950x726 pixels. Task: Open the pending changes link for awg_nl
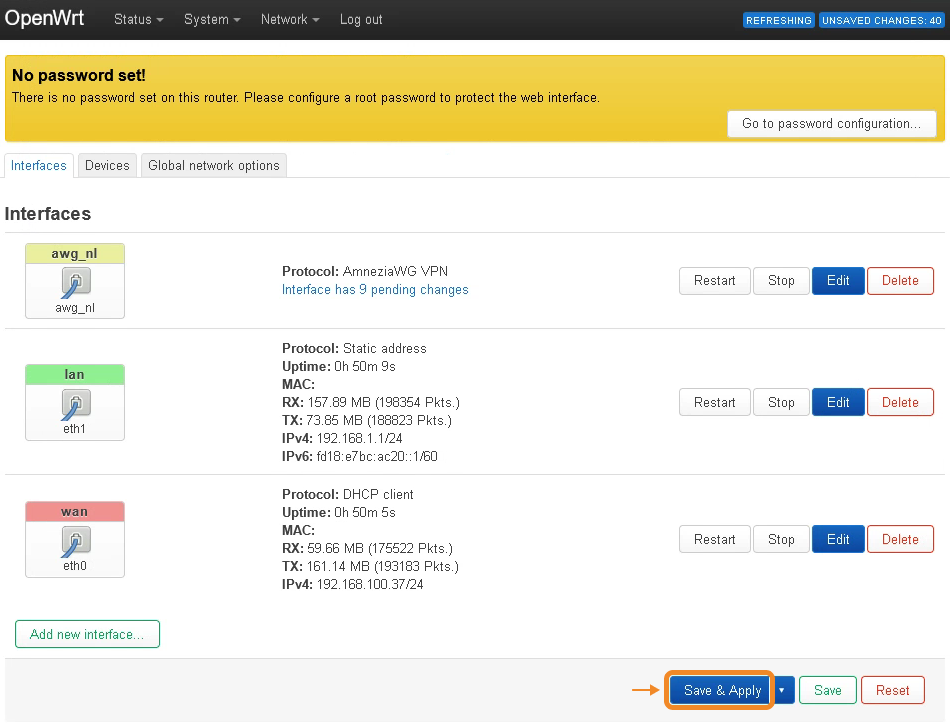click(375, 290)
